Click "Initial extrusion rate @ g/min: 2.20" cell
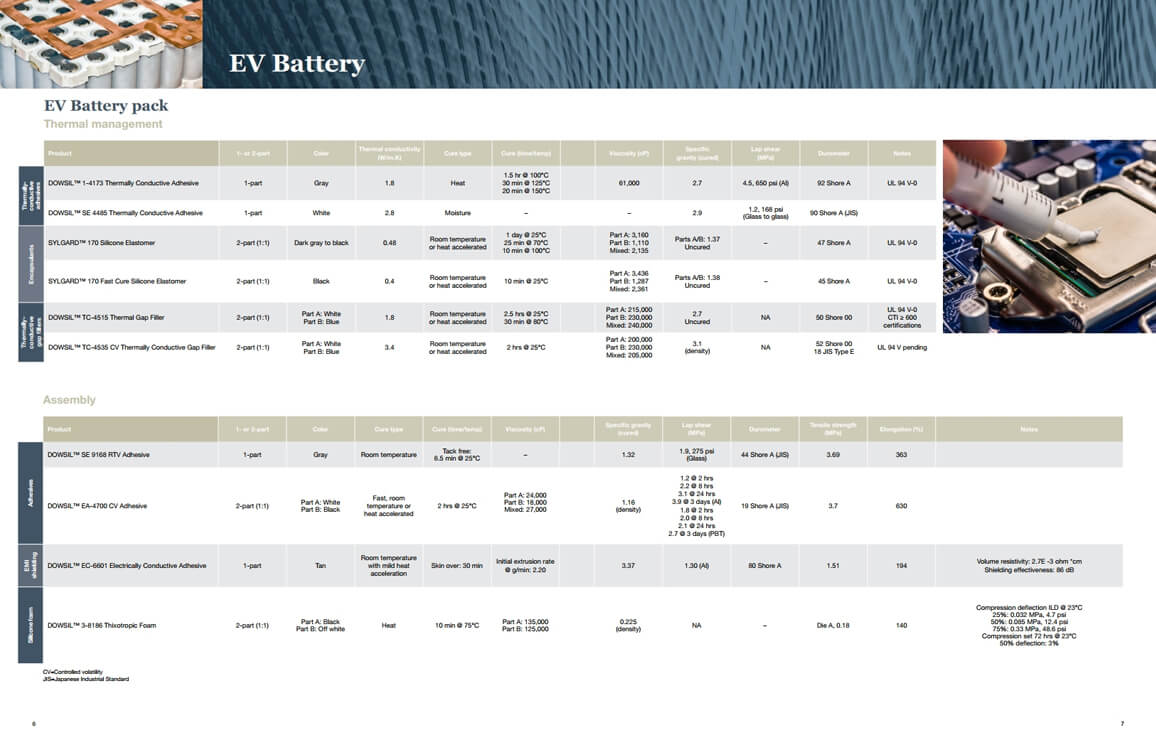The image size is (1156, 743). tap(525, 565)
